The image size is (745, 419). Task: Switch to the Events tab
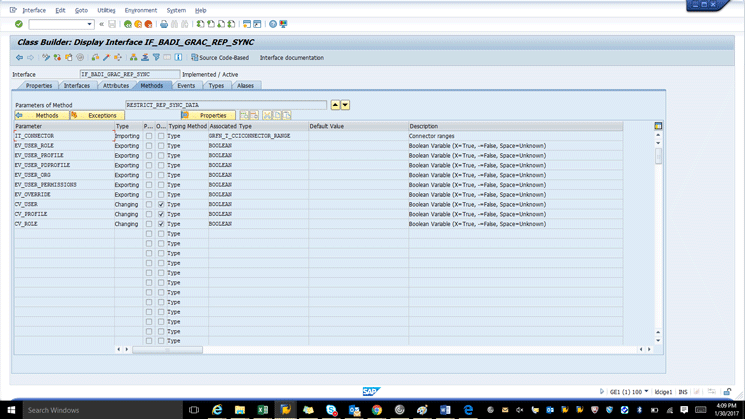point(186,86)
